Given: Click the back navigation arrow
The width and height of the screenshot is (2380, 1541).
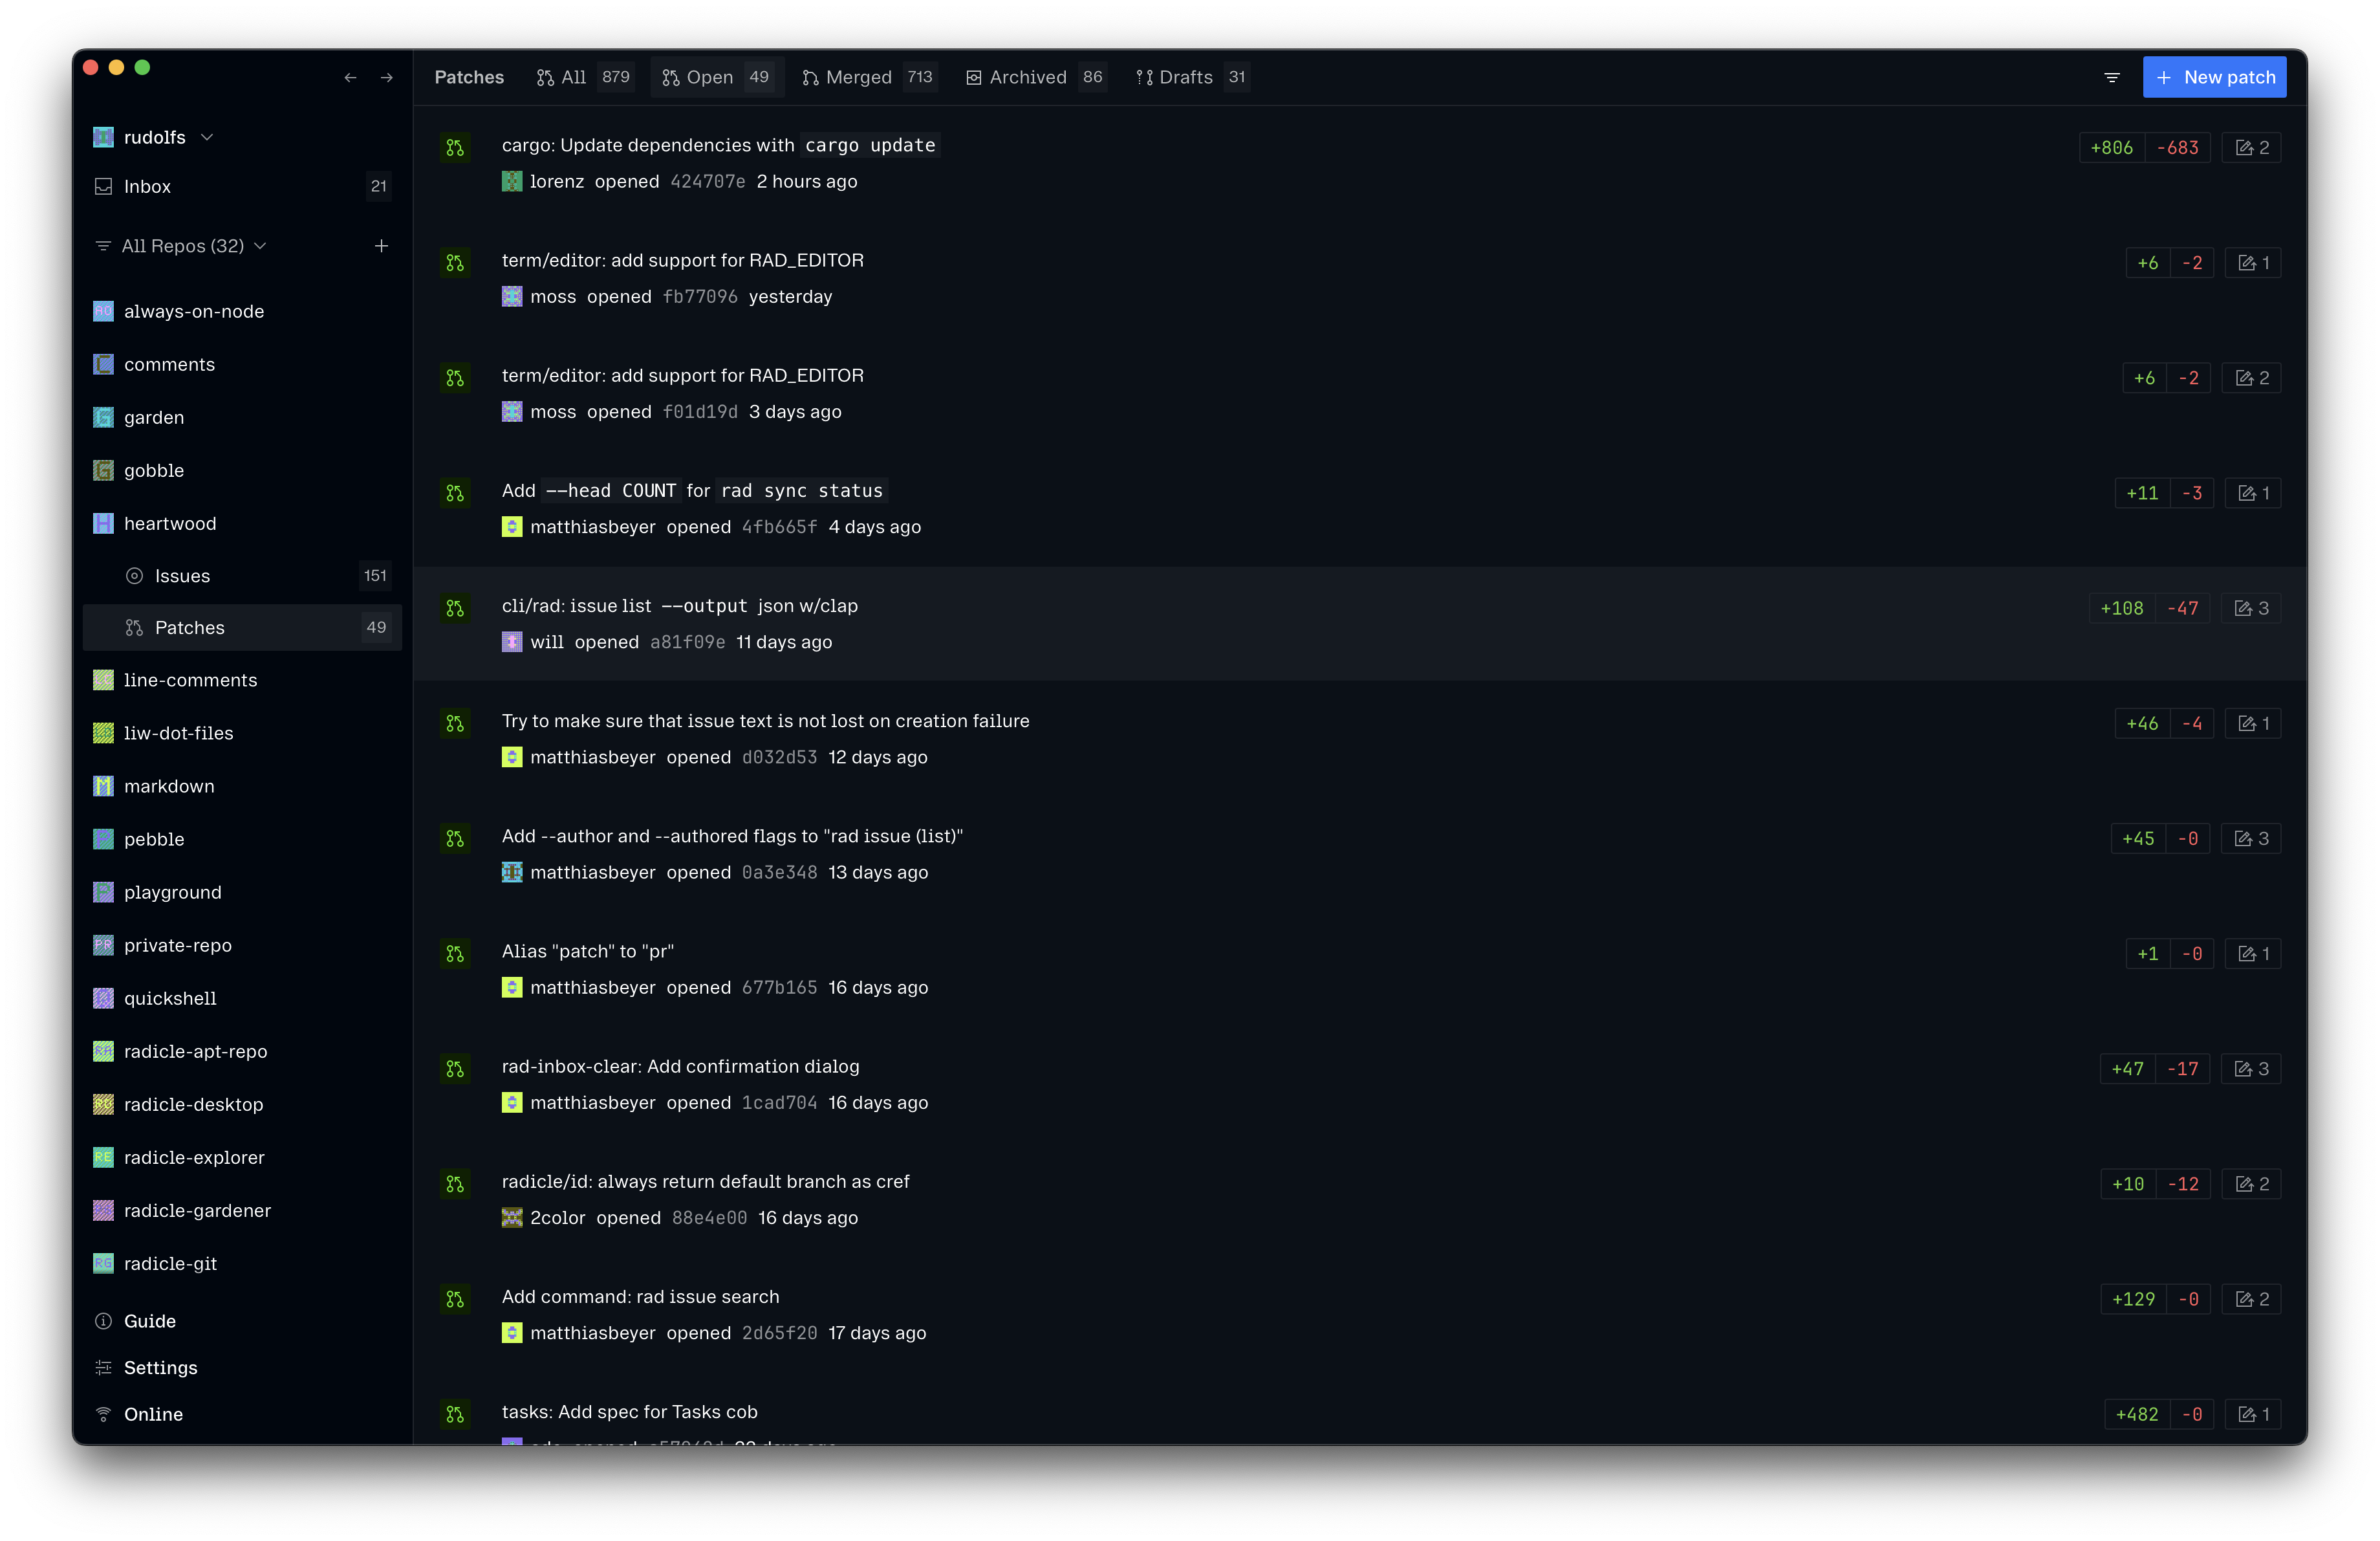Looking at the screenshot, I should (350, 78).
